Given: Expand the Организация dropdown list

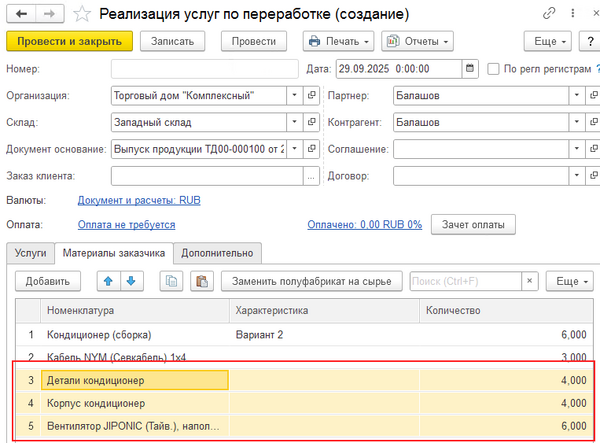Looking at the screenshot, I should pos(295,96).
